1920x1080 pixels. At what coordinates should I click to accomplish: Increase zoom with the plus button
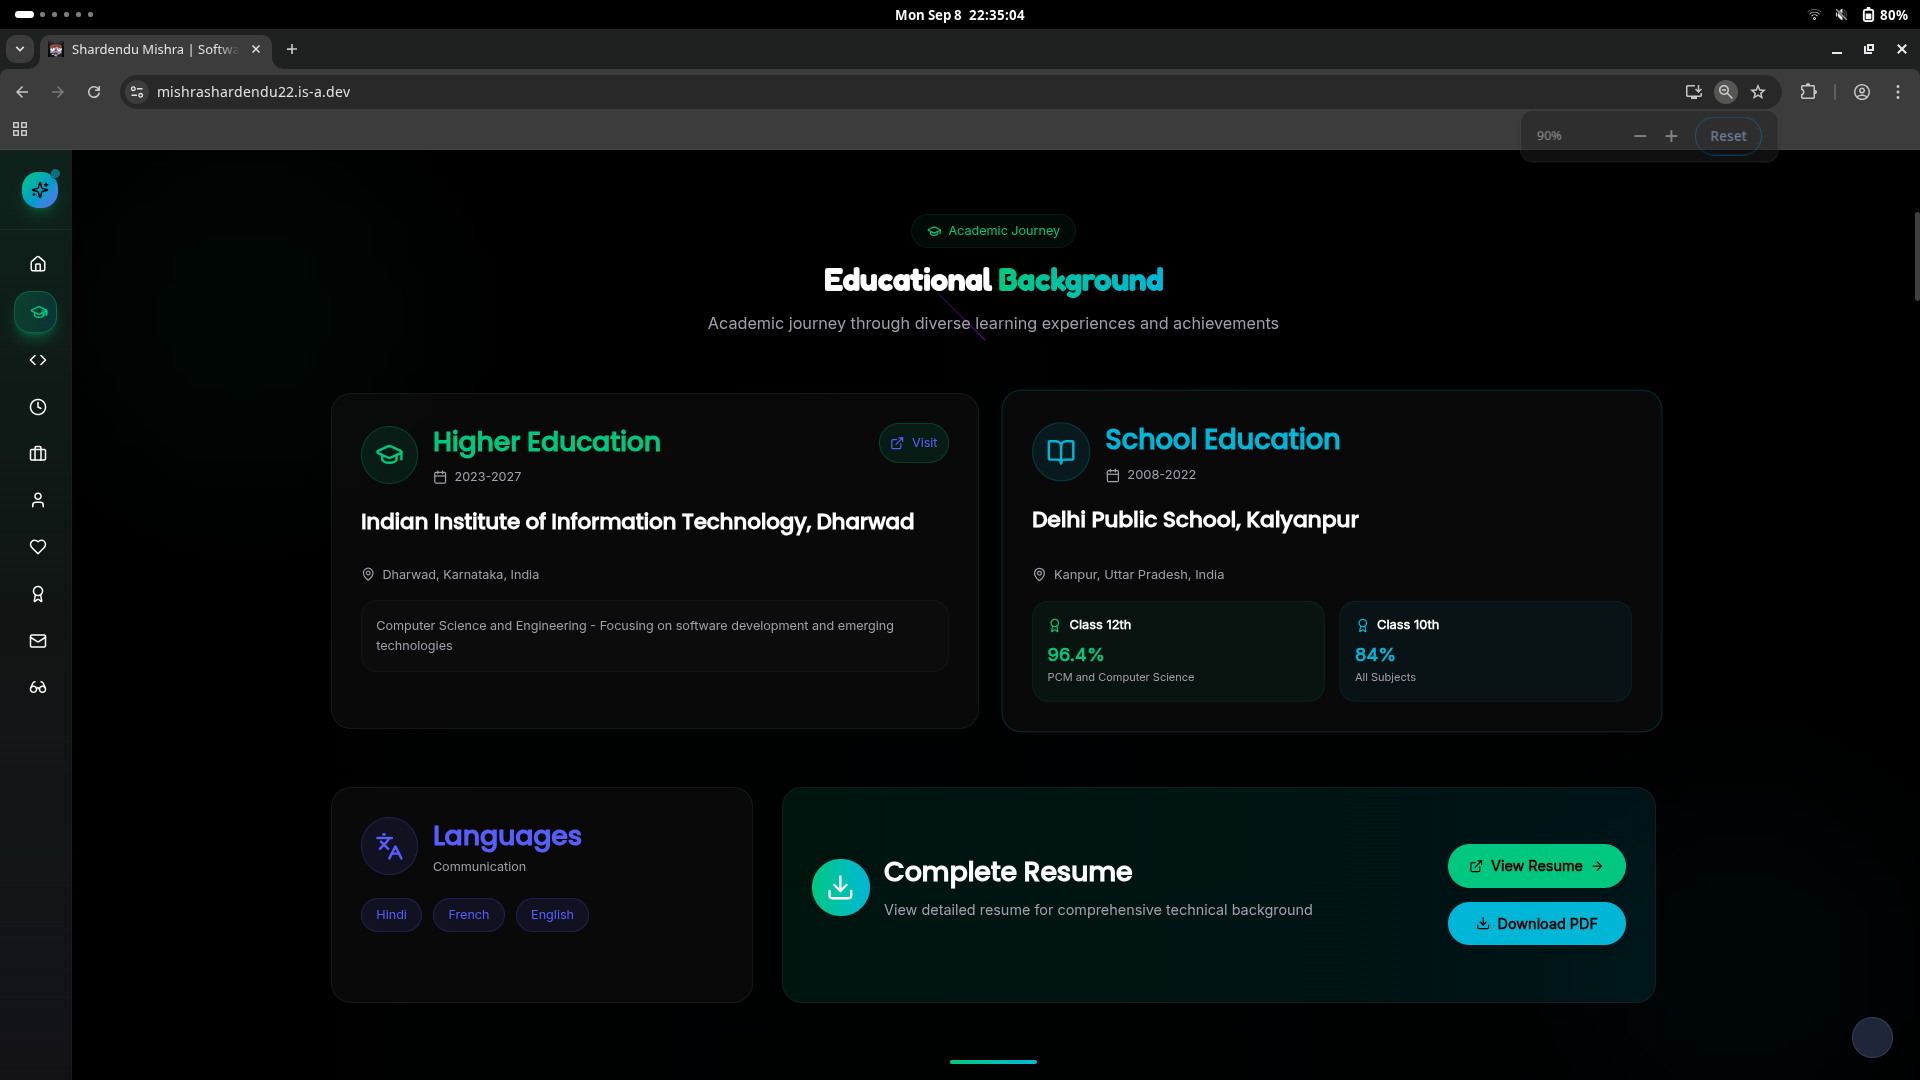(x=1671, y=136)
